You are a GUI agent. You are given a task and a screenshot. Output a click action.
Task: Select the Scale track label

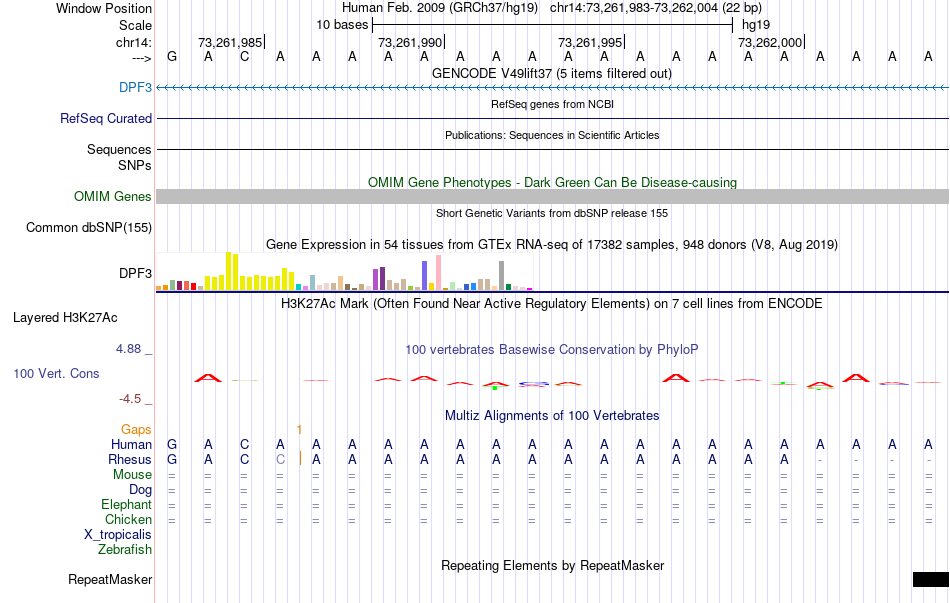(135, 25)
